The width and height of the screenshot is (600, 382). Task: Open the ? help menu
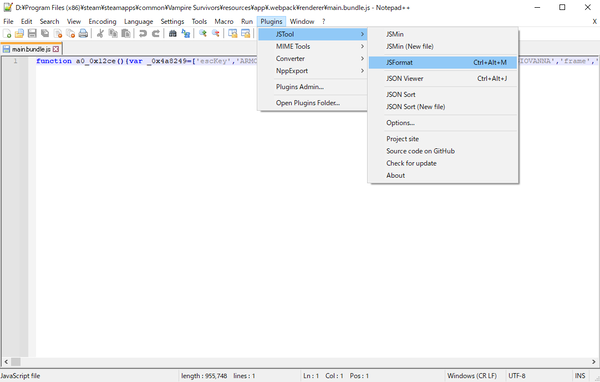[x=323, y=21]
